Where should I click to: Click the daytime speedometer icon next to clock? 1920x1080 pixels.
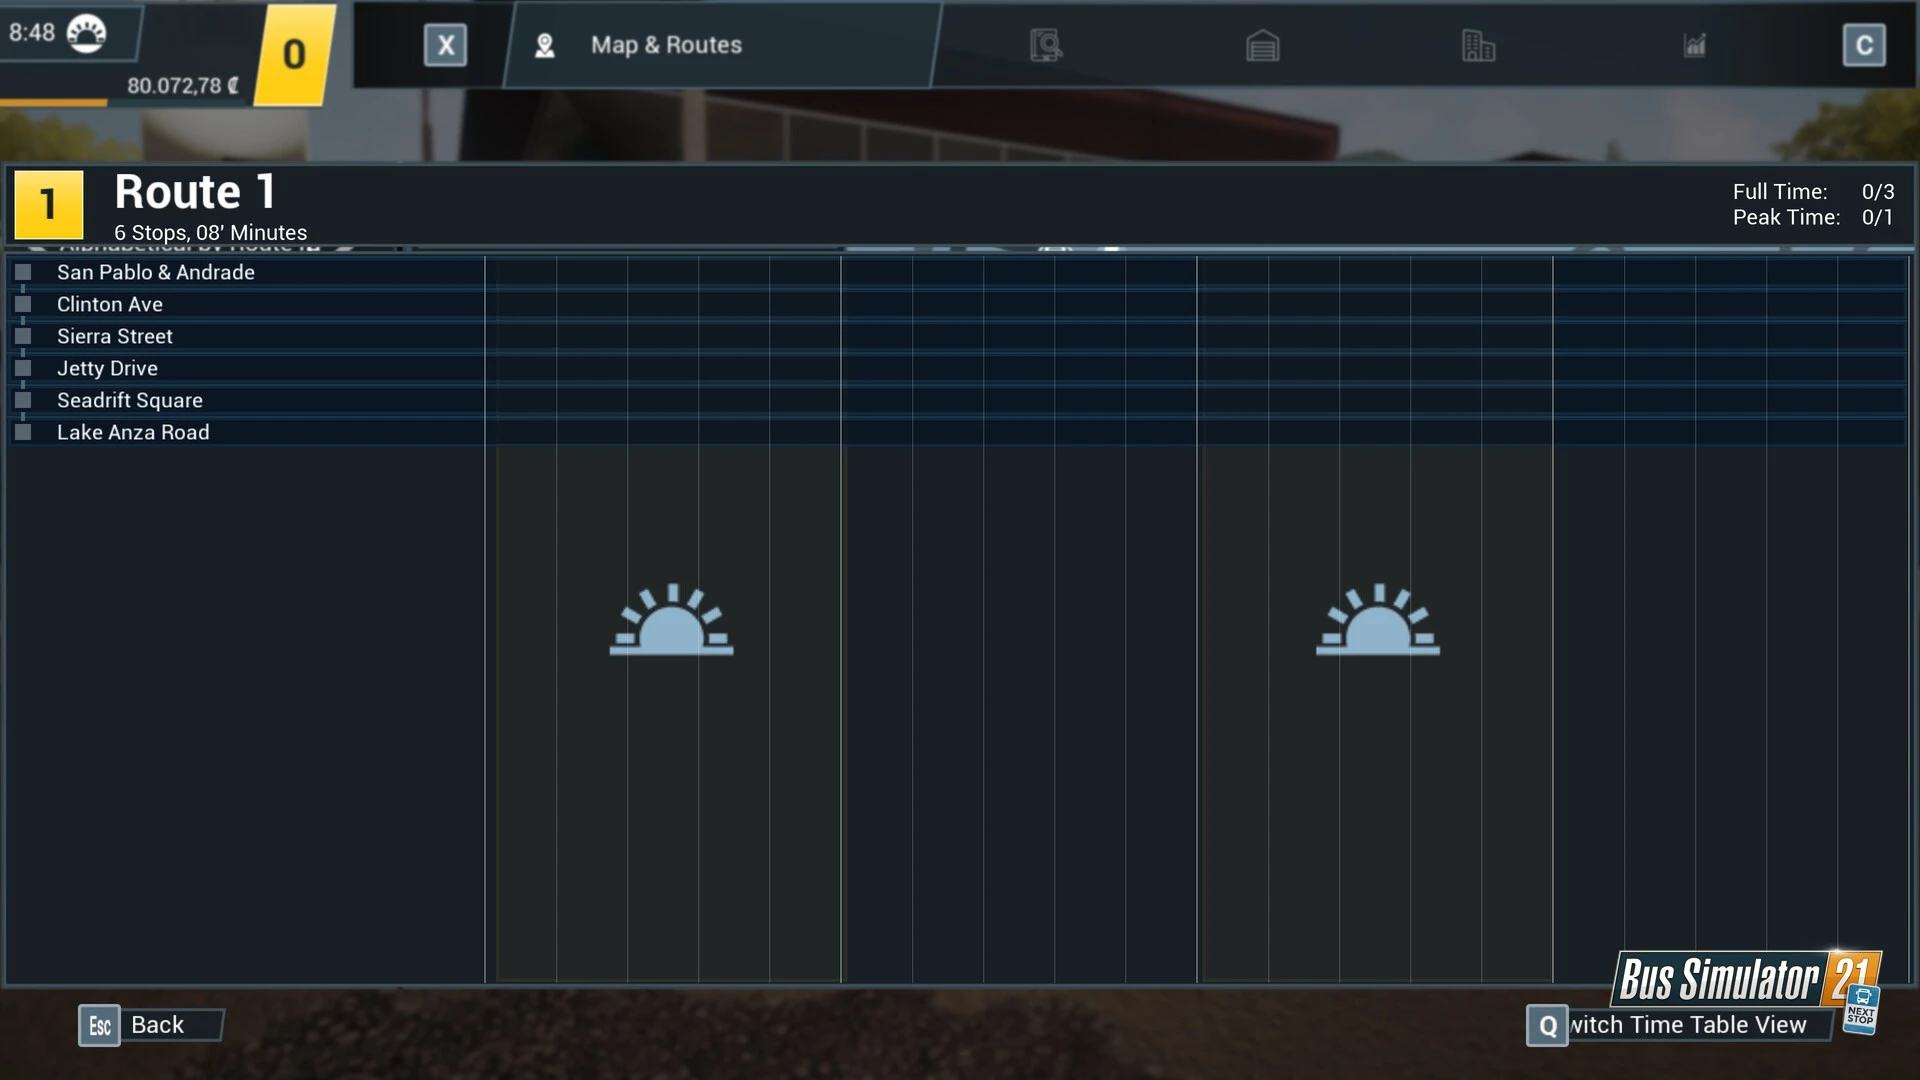[x=86, y=33]
